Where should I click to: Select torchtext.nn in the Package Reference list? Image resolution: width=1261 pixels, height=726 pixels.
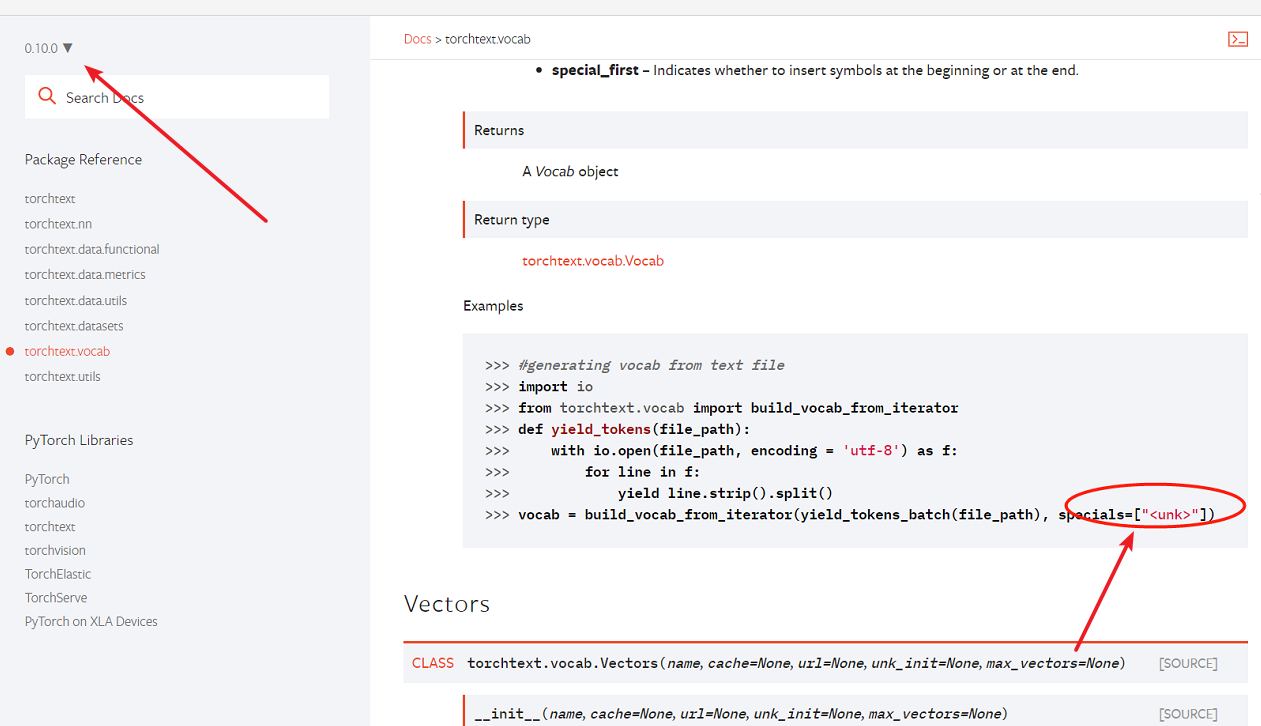point(60,223)
